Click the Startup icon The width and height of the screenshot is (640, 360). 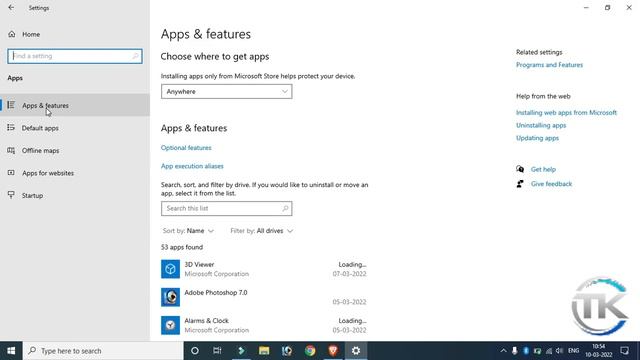tap(11, 195)
